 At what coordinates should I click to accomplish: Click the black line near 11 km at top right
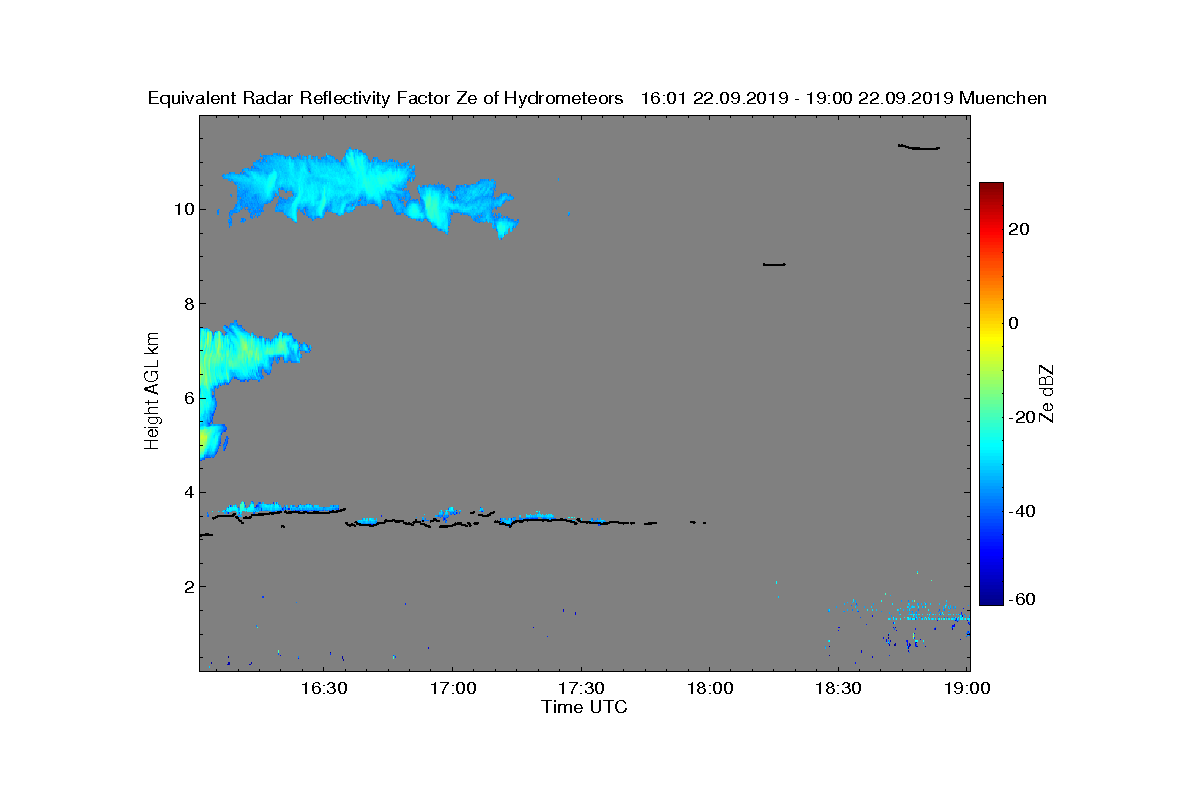tap(919, 147)
